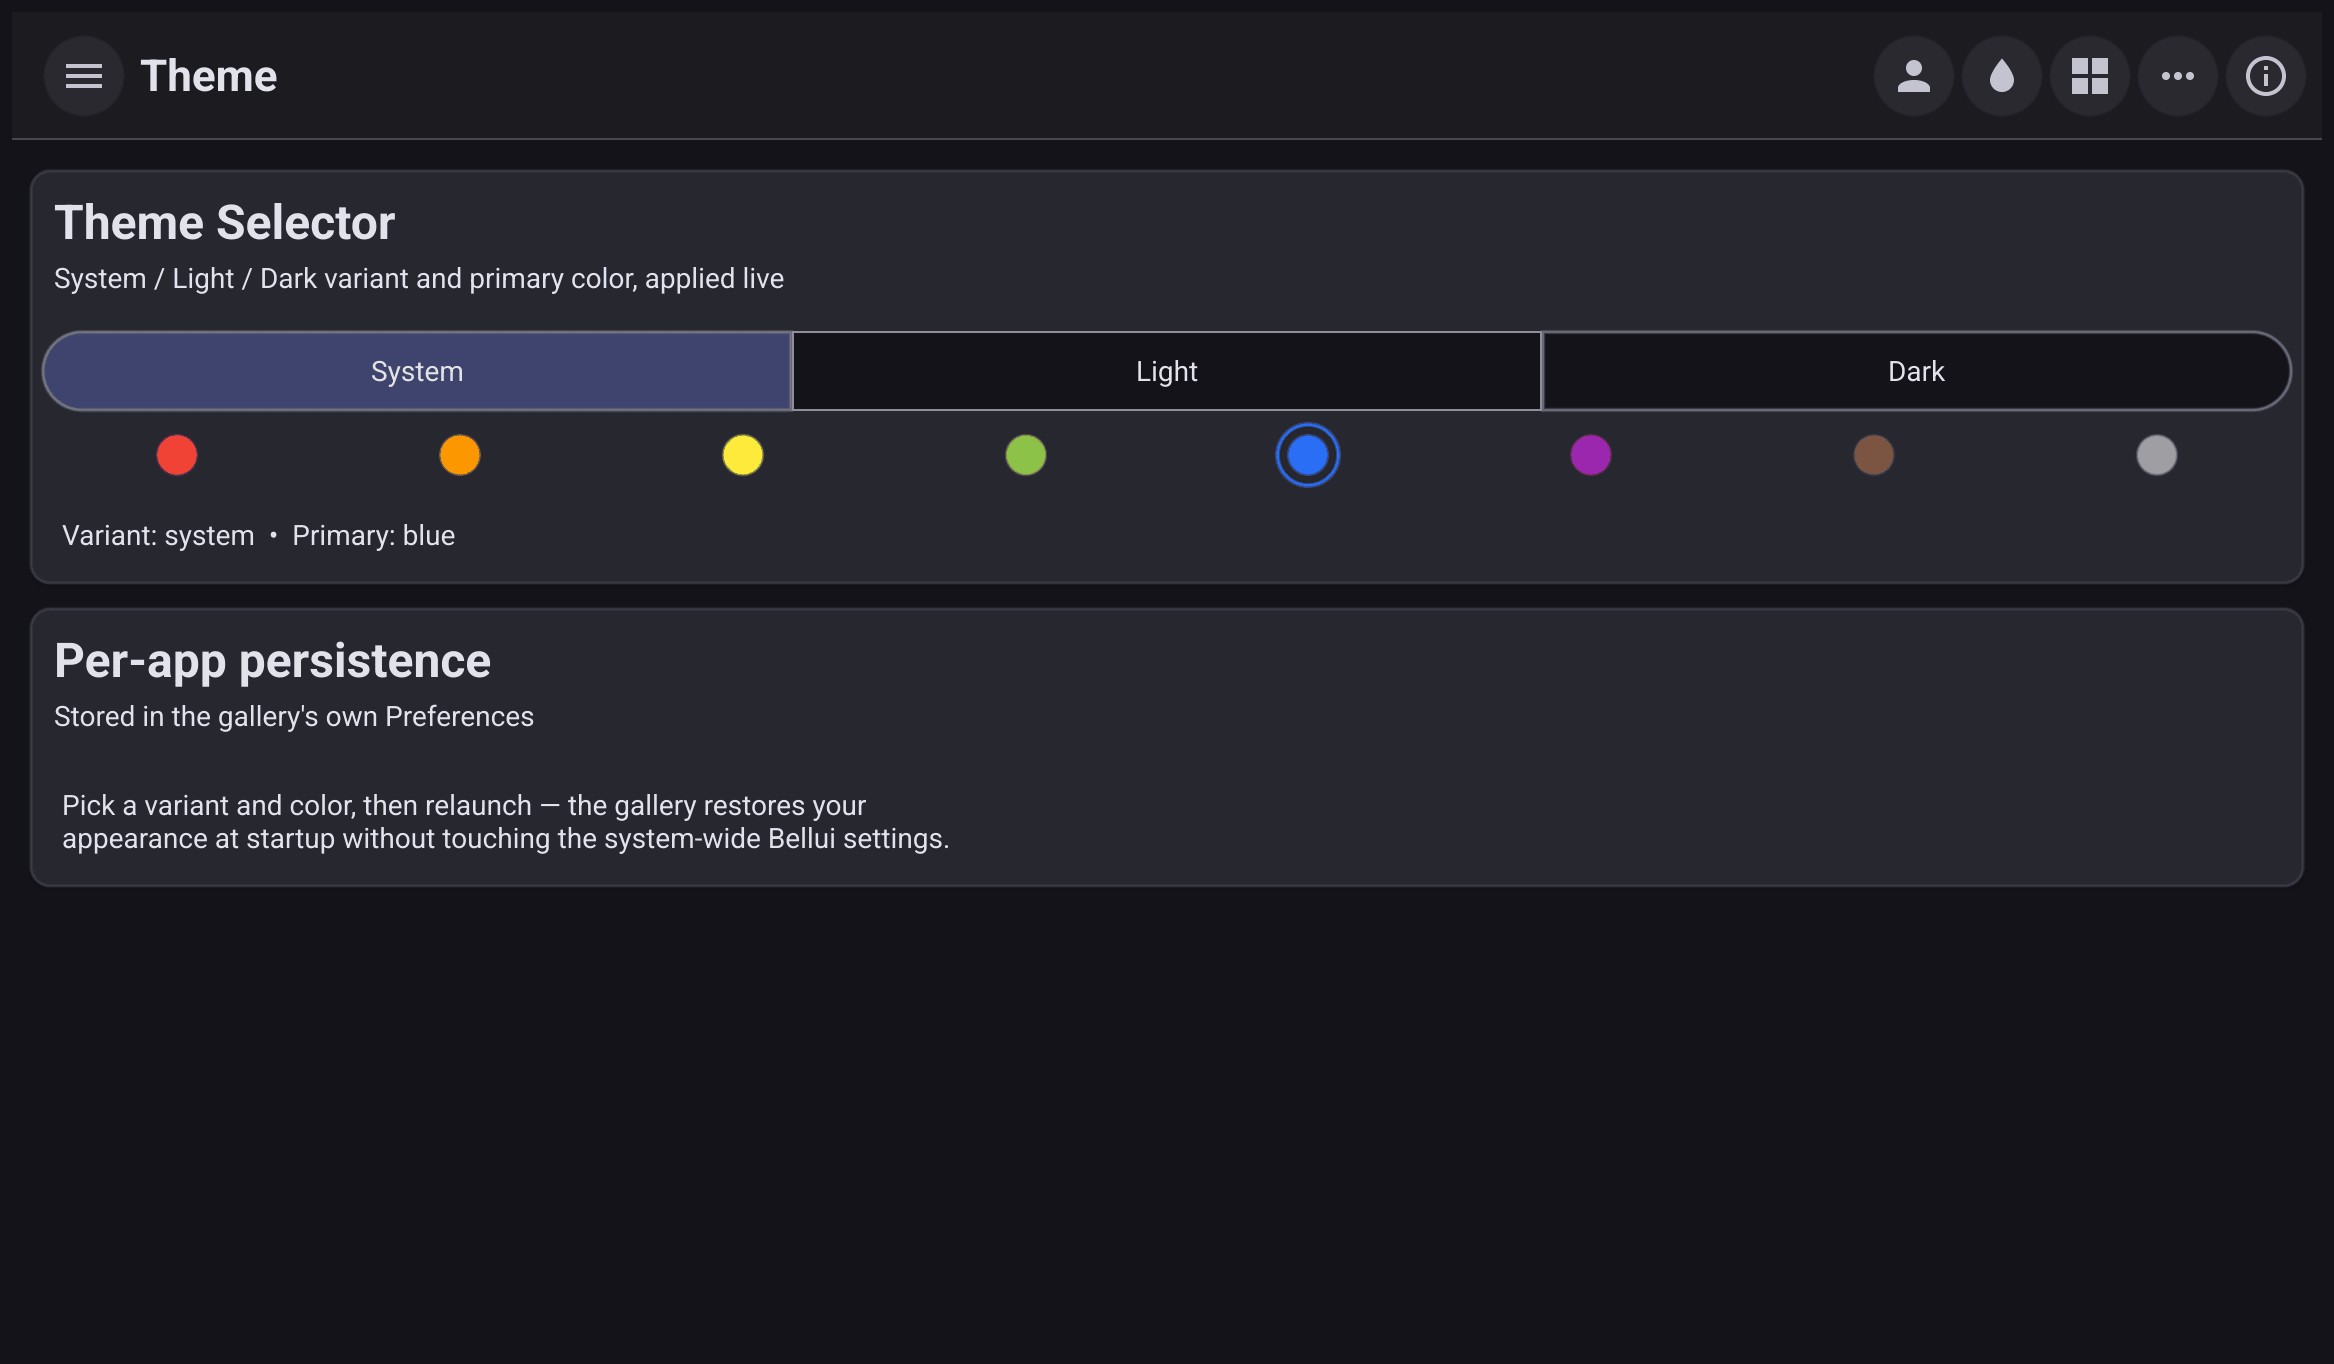Switch to the Dark theme variant

point(1917,371)
